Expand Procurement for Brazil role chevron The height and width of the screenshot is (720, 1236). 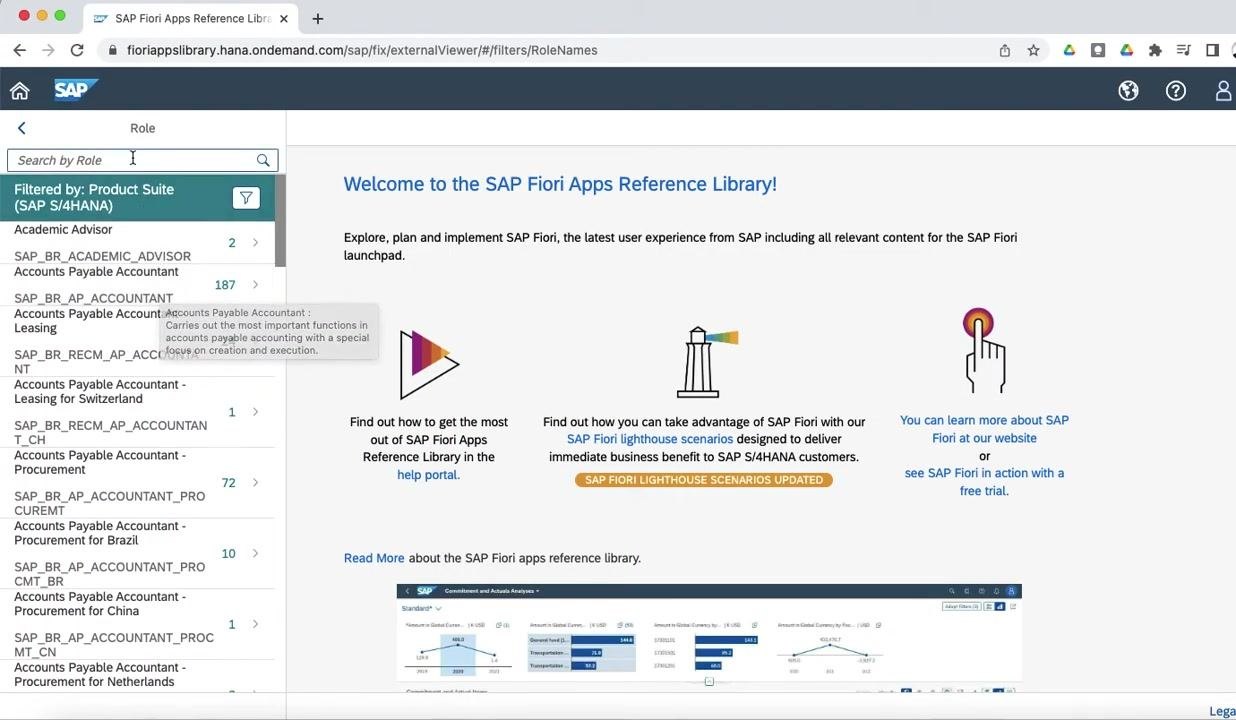coord(256,554)
